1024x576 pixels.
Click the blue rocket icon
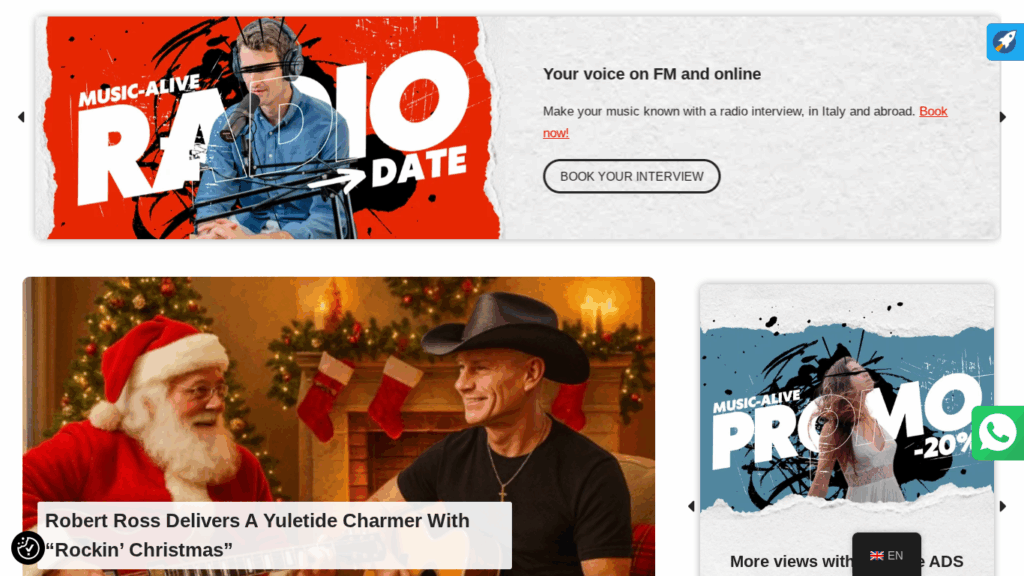pos(1005,42)
